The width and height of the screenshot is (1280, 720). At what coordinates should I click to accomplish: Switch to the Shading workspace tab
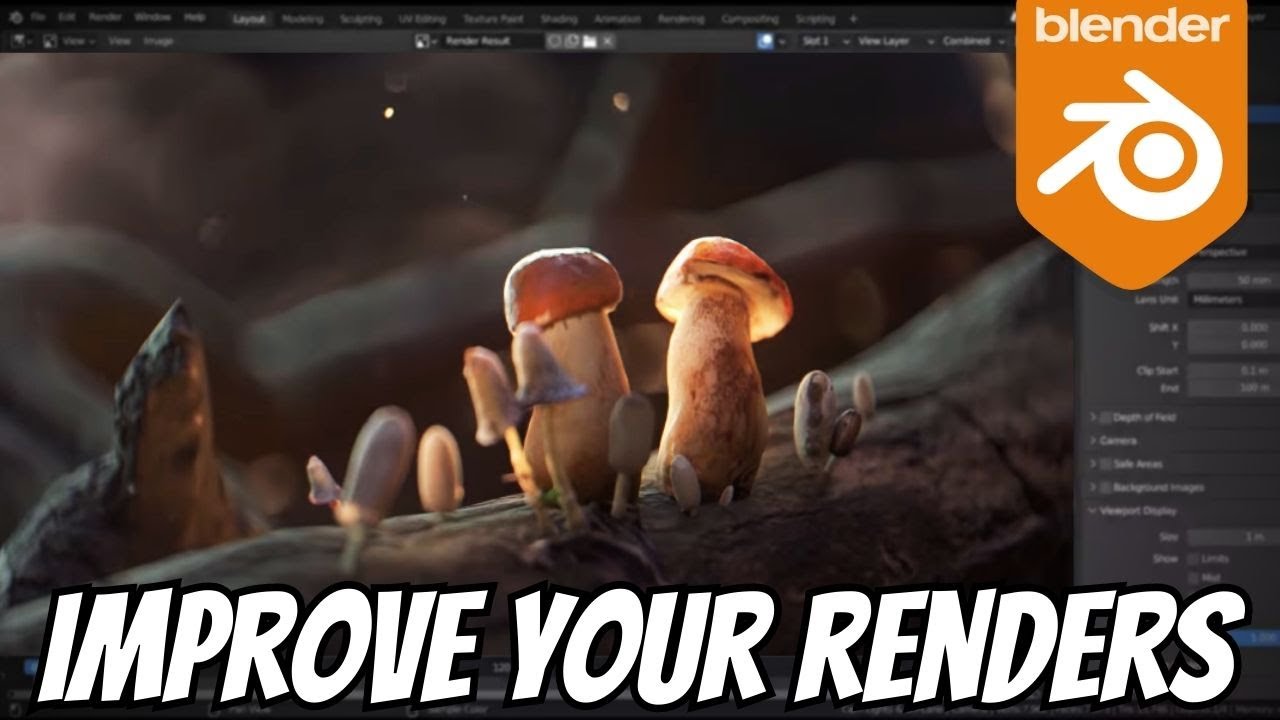559,19
